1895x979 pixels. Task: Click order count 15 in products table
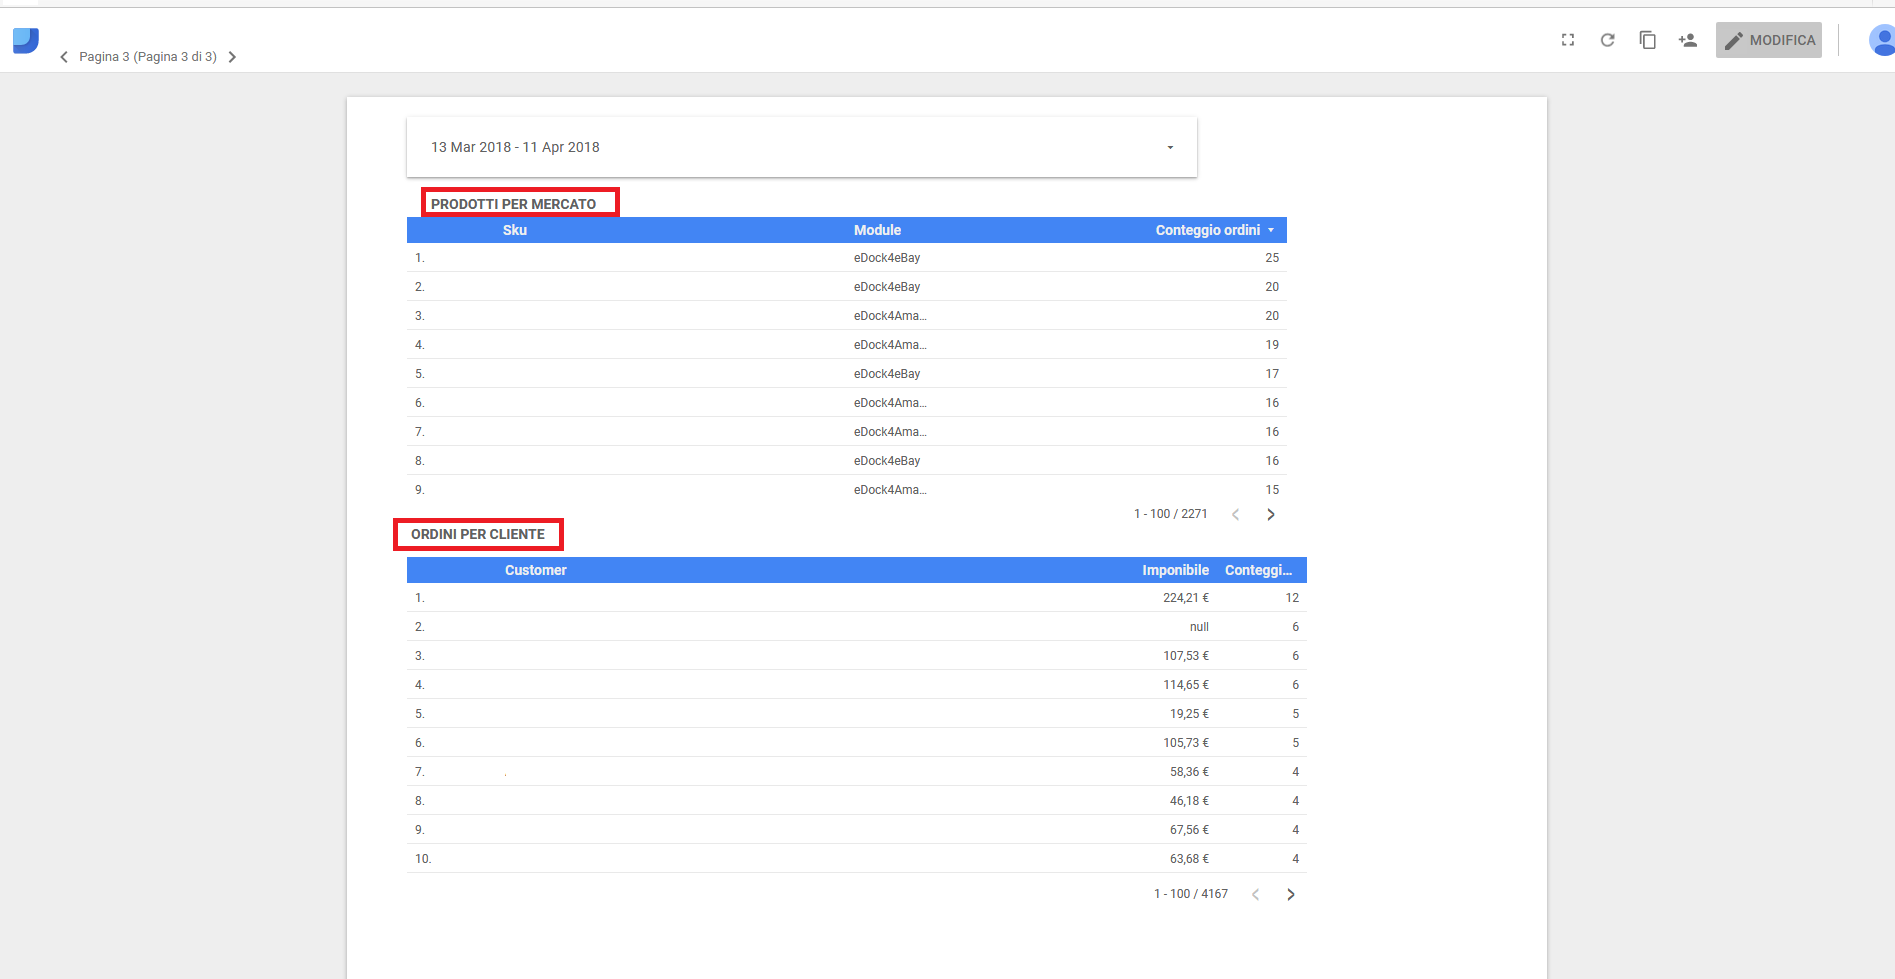[1272, 490]
